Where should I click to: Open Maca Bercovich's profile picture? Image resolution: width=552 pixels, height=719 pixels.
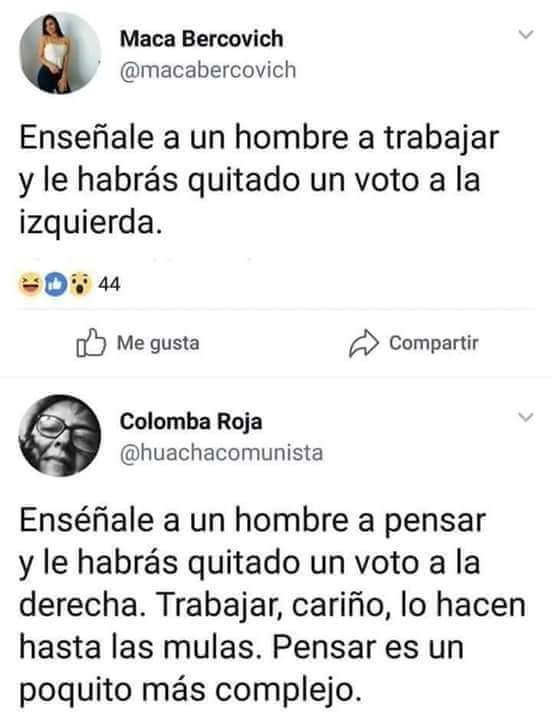pos(60,53)
